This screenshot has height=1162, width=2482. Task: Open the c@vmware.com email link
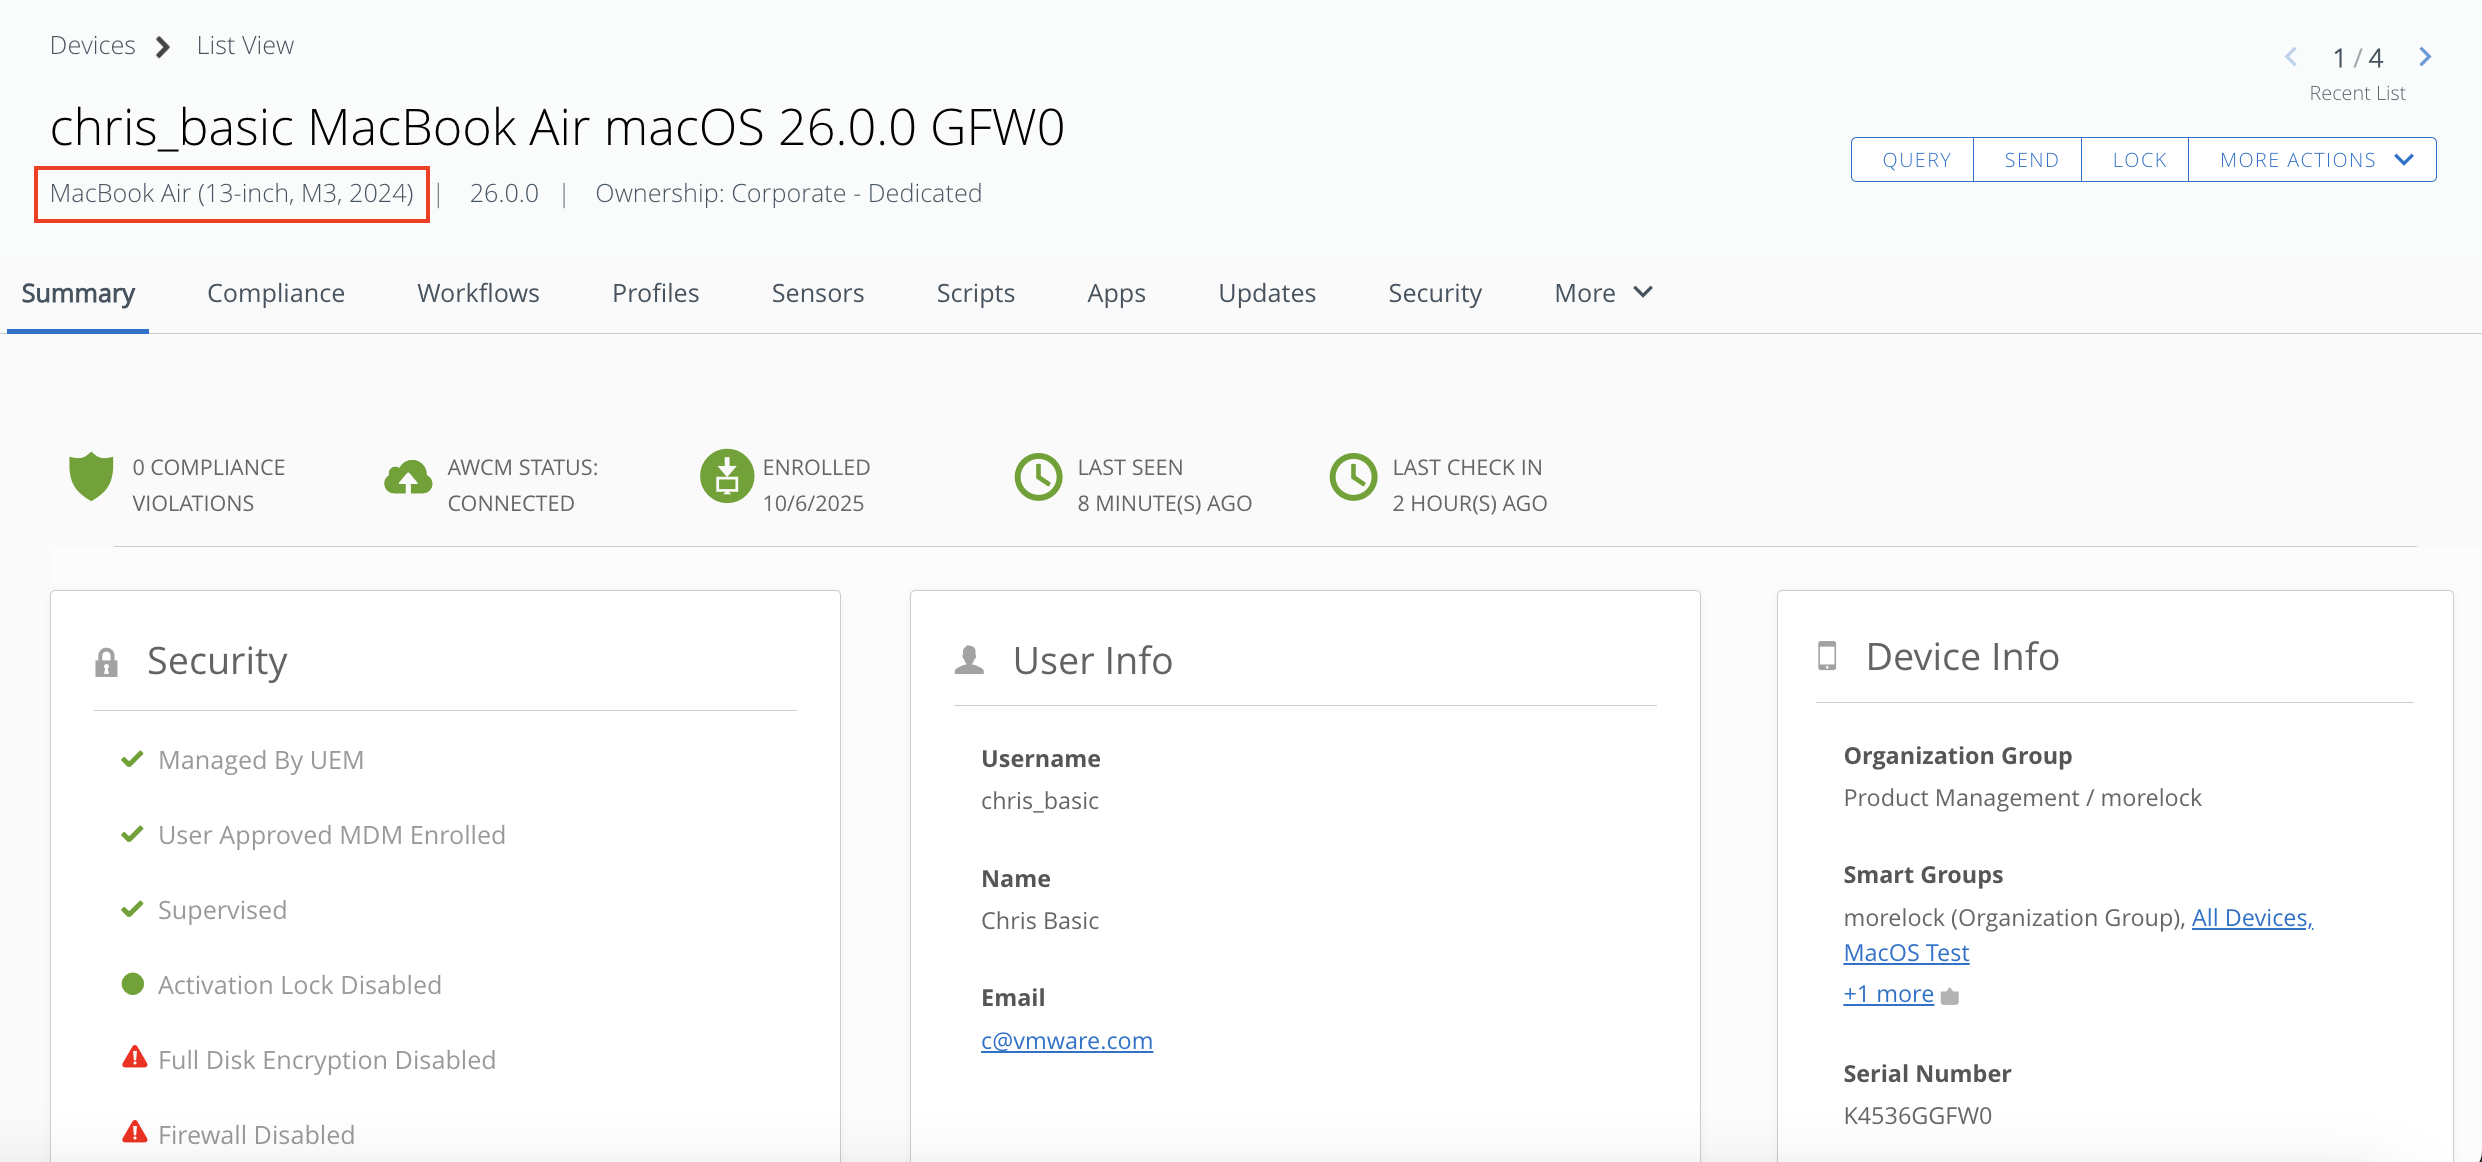click(x=1066, y=1041)
